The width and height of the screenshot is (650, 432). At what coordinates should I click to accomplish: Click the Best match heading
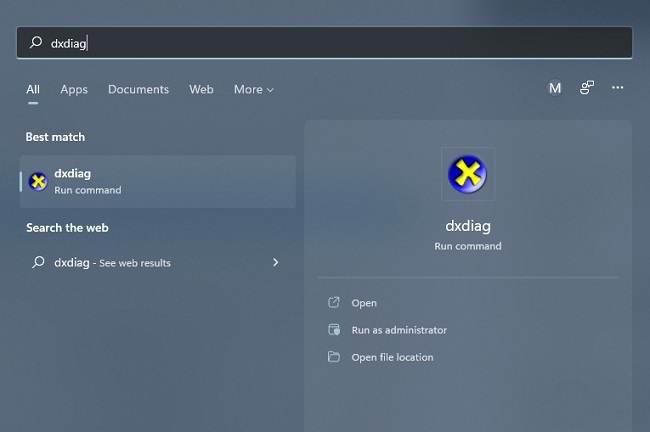tap(55, 137)
